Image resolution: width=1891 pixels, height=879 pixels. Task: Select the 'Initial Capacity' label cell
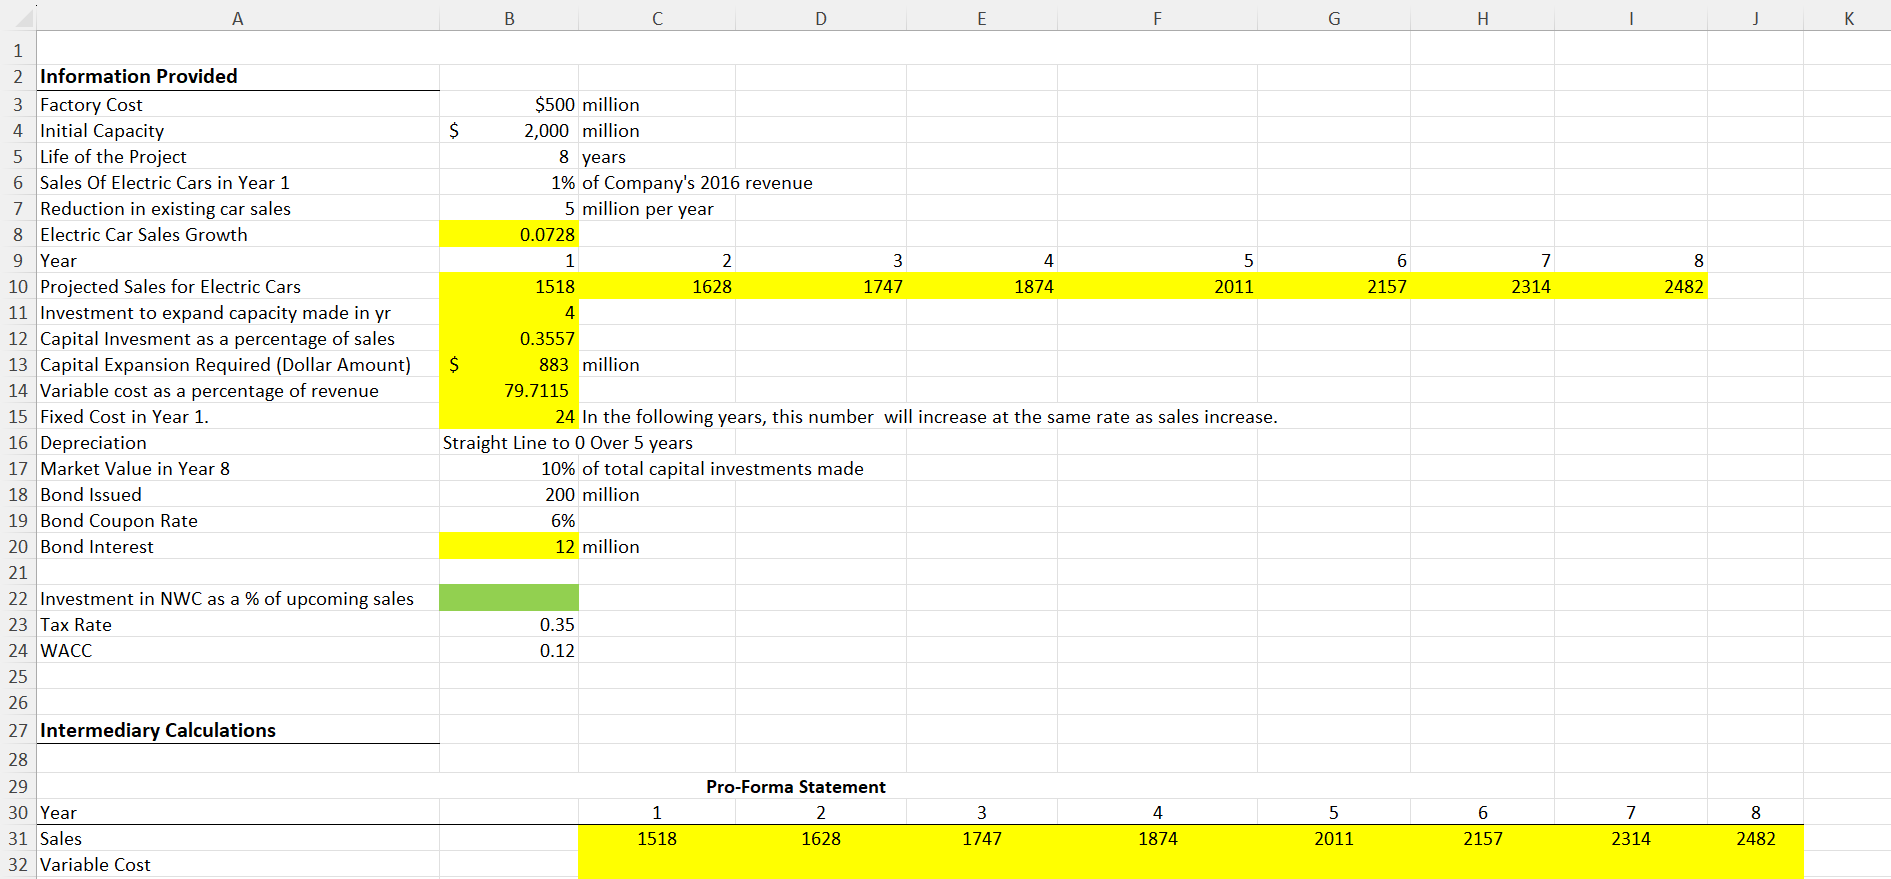pyautogui.click(x=238, y=130)
